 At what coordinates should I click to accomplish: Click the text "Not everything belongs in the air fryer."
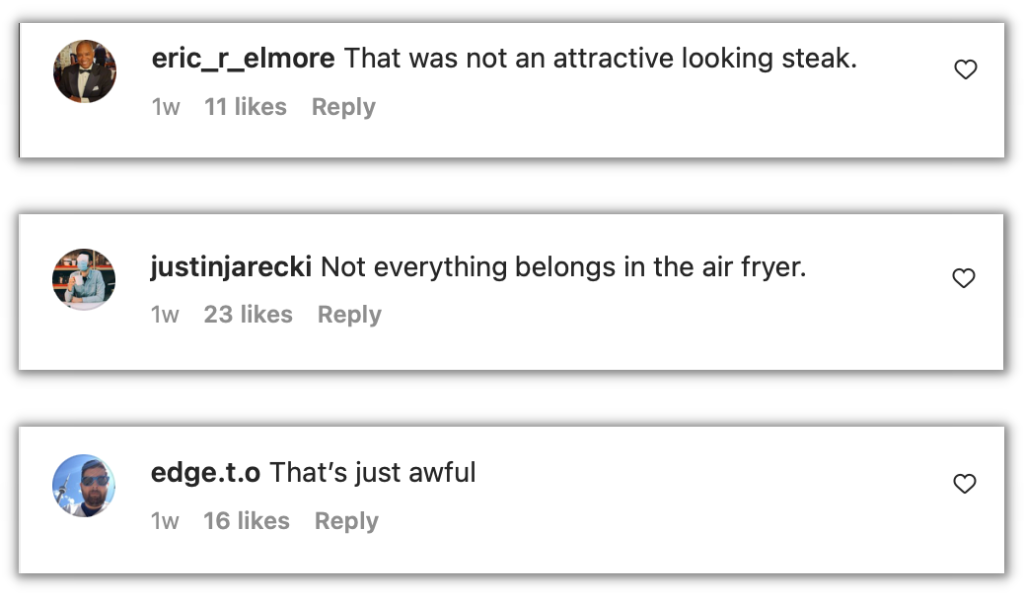click(563, 267)
